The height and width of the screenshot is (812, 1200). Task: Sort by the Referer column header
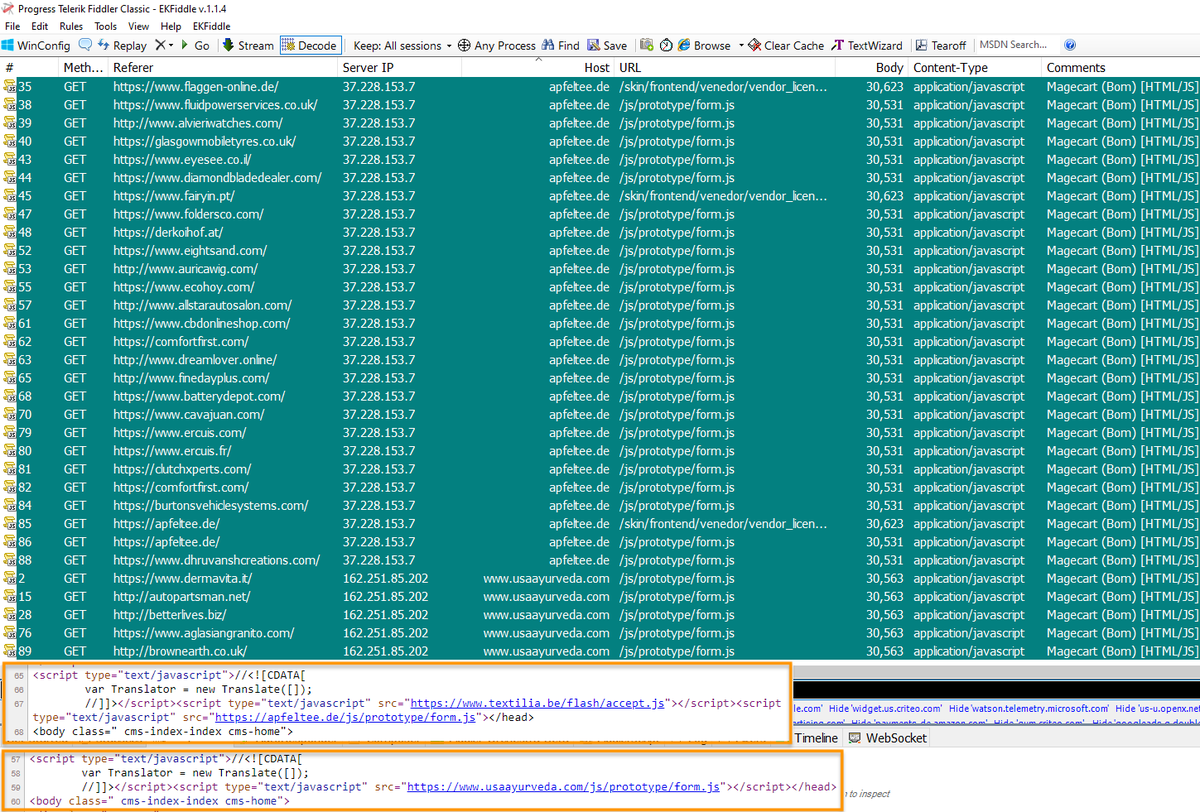pyautogui.click(x=223, y=68)
